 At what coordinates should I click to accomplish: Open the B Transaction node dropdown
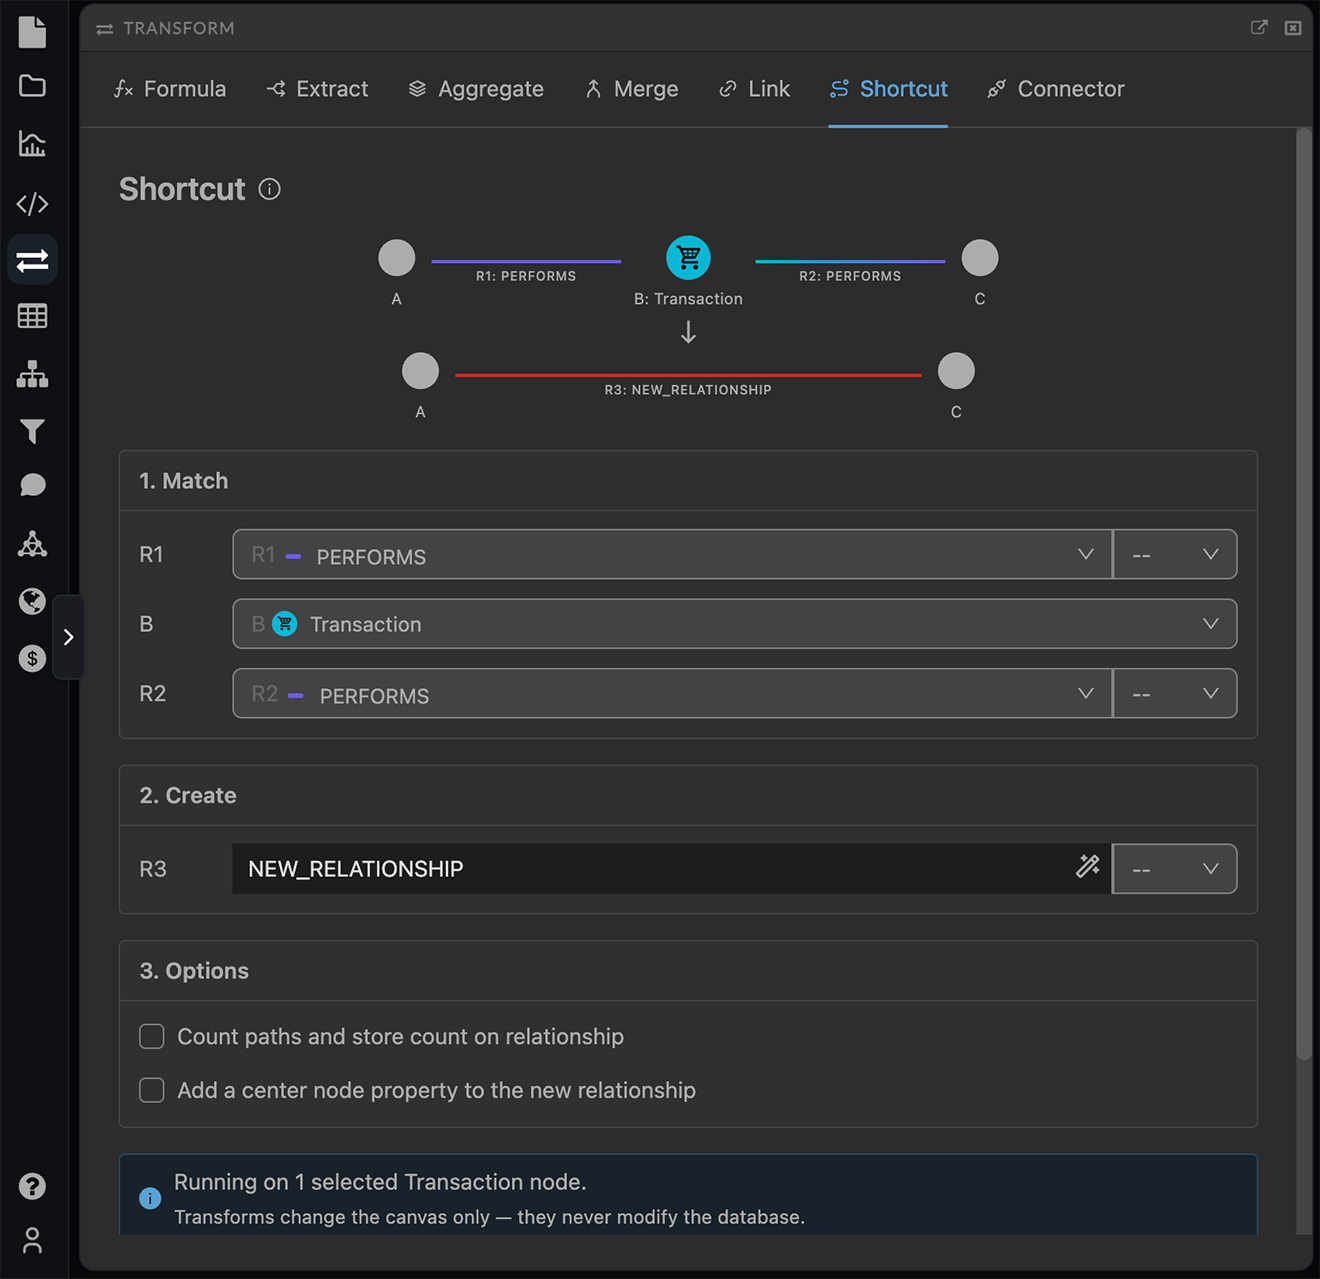735,624
